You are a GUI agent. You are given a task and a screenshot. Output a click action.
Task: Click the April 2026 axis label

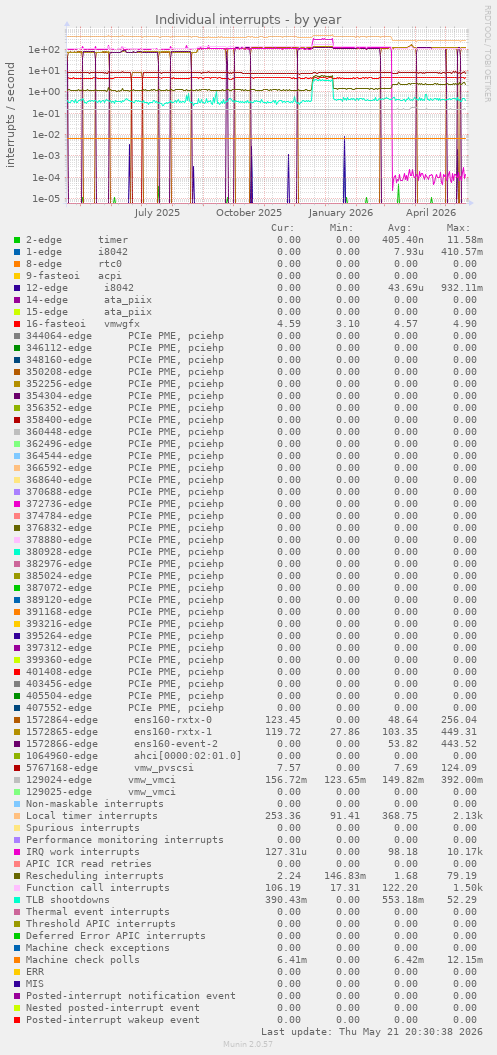(x=430, y=213)
